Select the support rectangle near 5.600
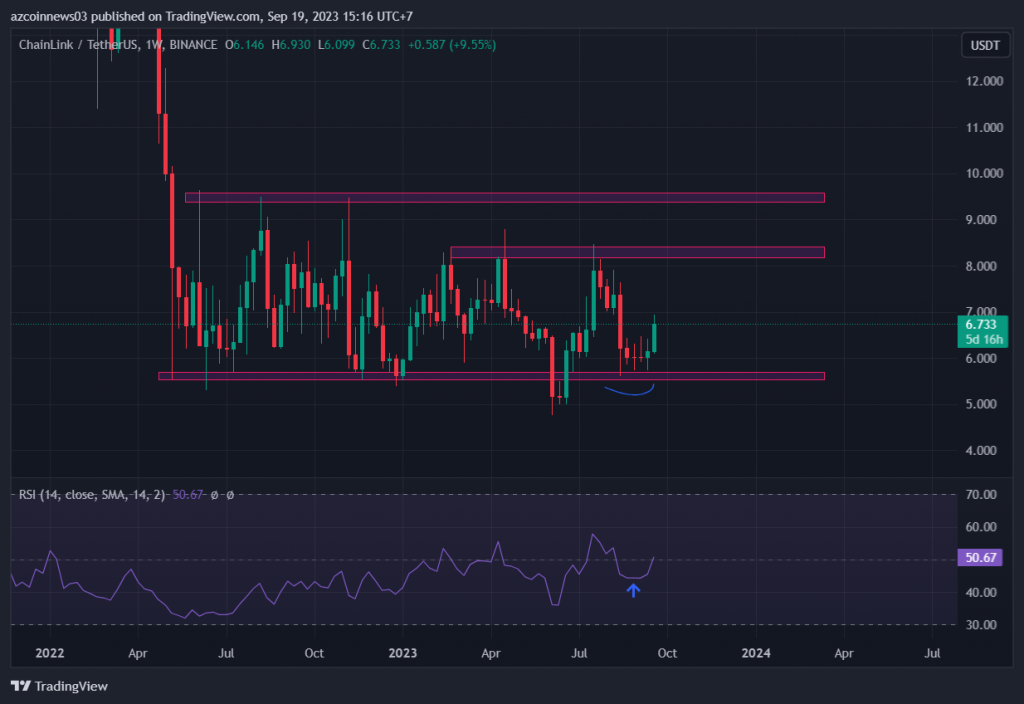Viewport: 1024px width, 704px height. click(491, 376)
